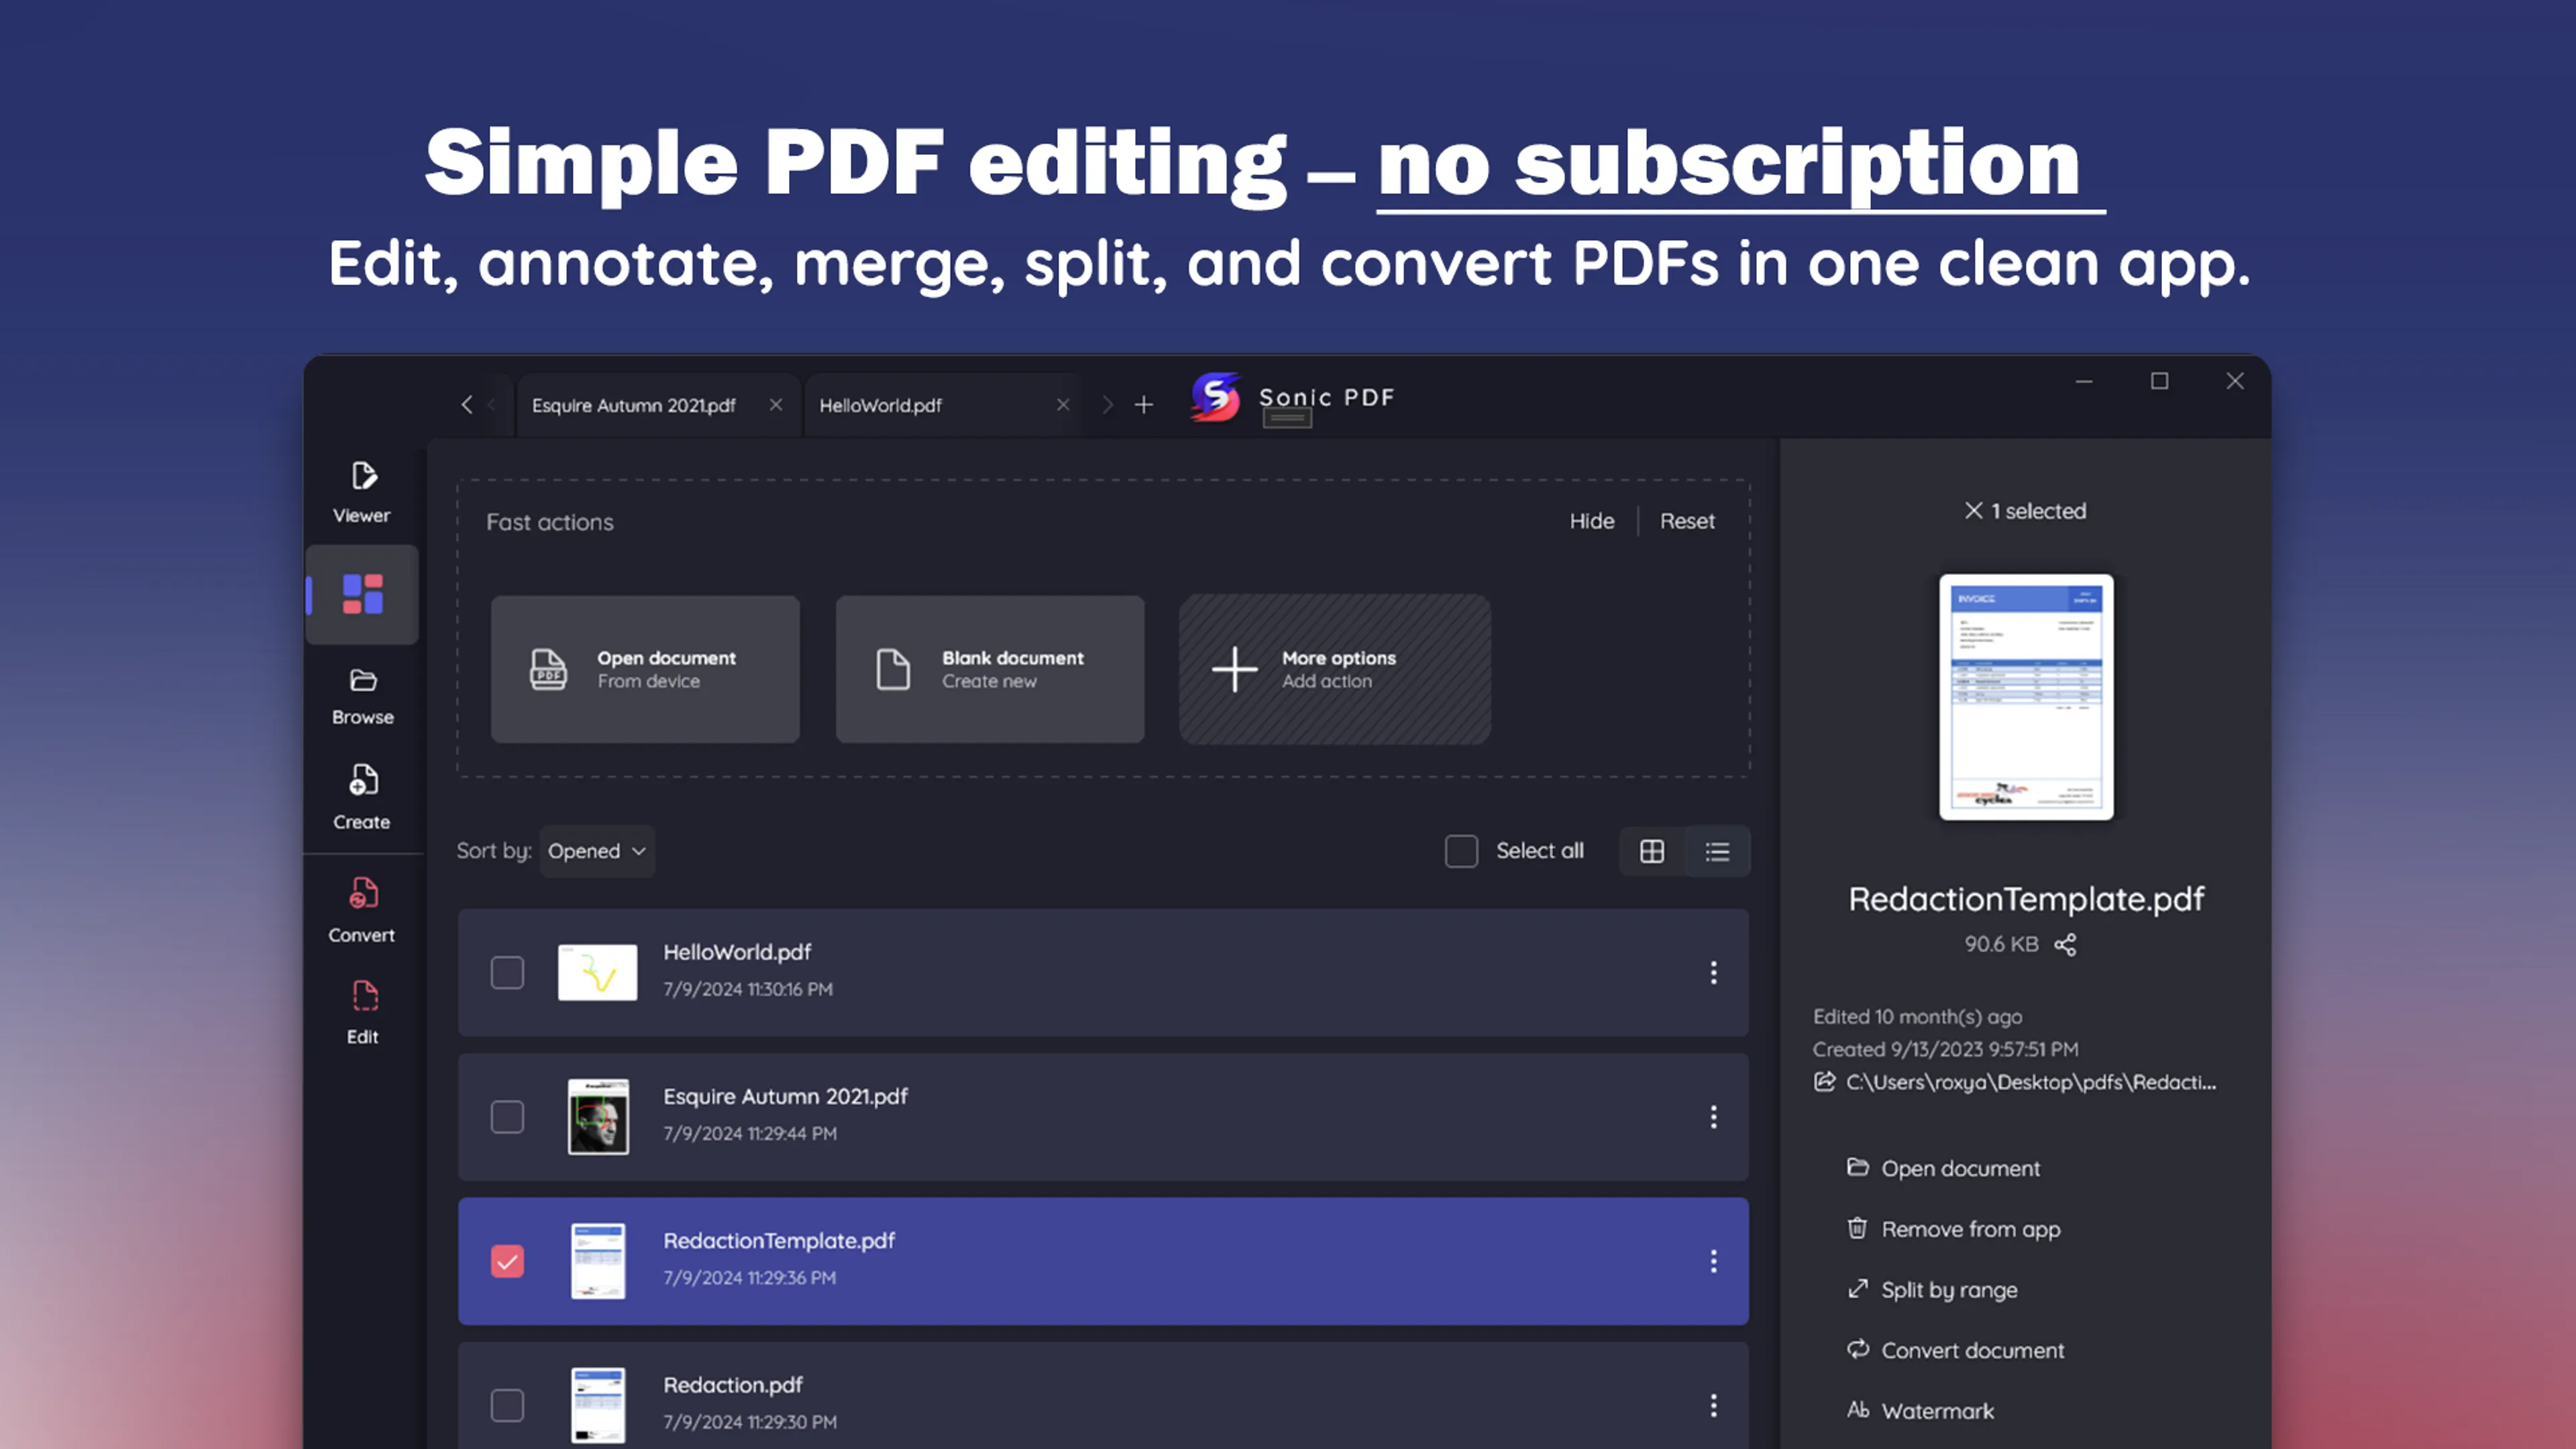Select the HelloWorld.pdf file name in list
Viewport: 2576px width, 1449px height.
coord(737,952)
